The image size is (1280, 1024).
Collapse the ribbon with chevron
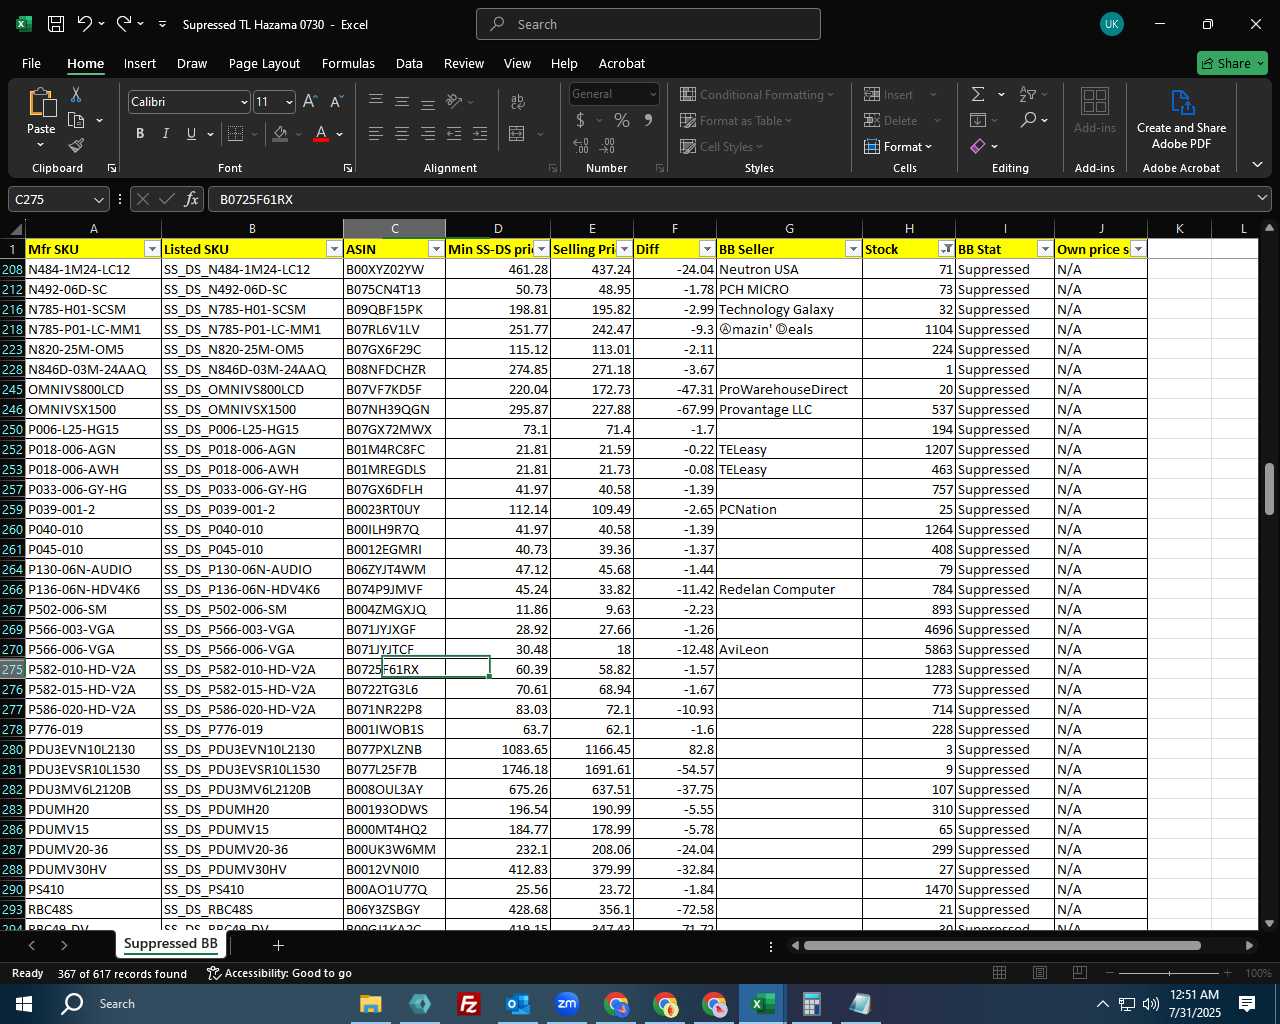coord(1257,165)
